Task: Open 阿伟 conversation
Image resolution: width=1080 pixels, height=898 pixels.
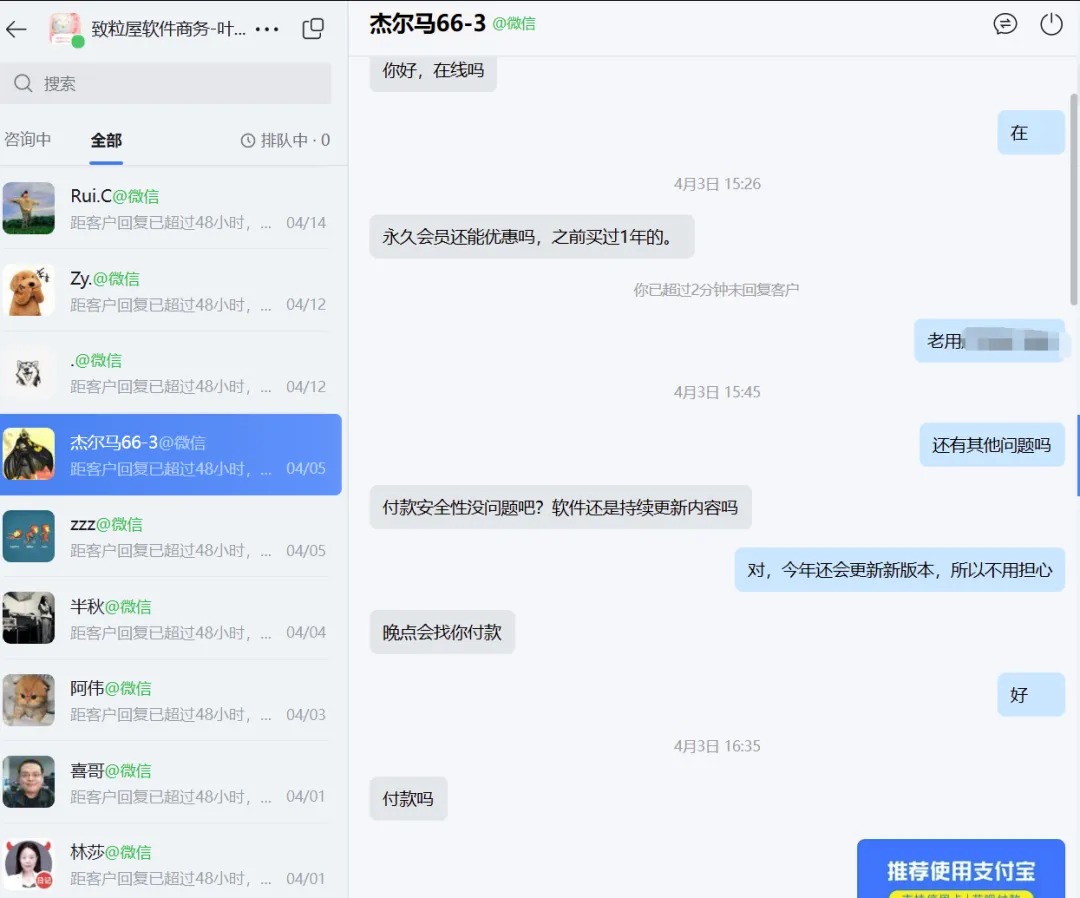Action: click(171, 700)
